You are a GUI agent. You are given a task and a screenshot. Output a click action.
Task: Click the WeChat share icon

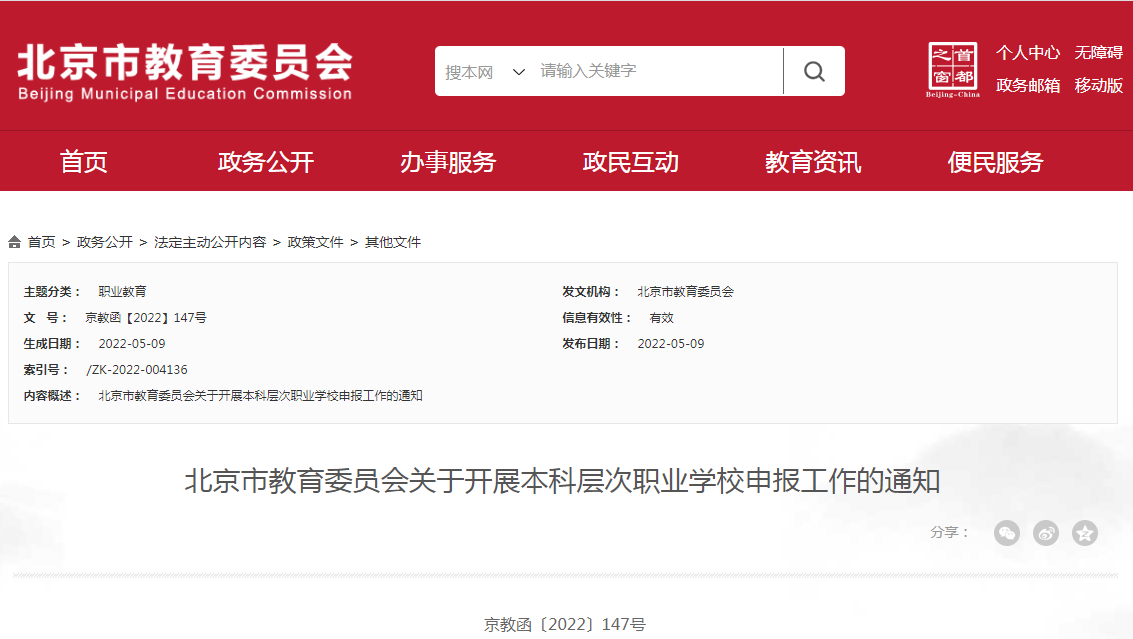pos(1007,533)
